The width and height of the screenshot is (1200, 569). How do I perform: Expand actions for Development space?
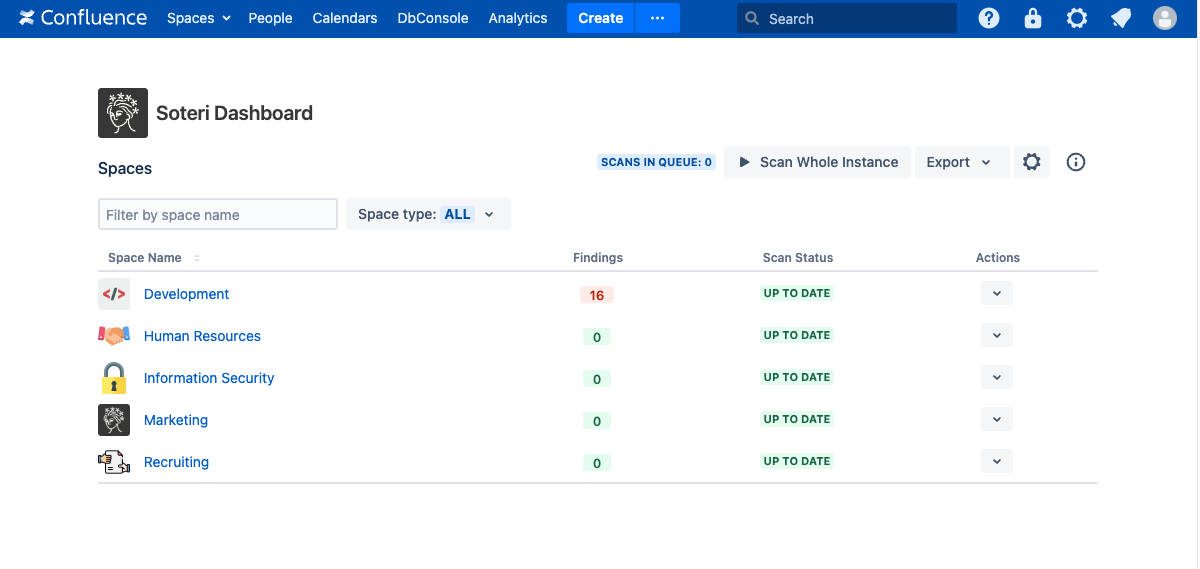(996, 293)
